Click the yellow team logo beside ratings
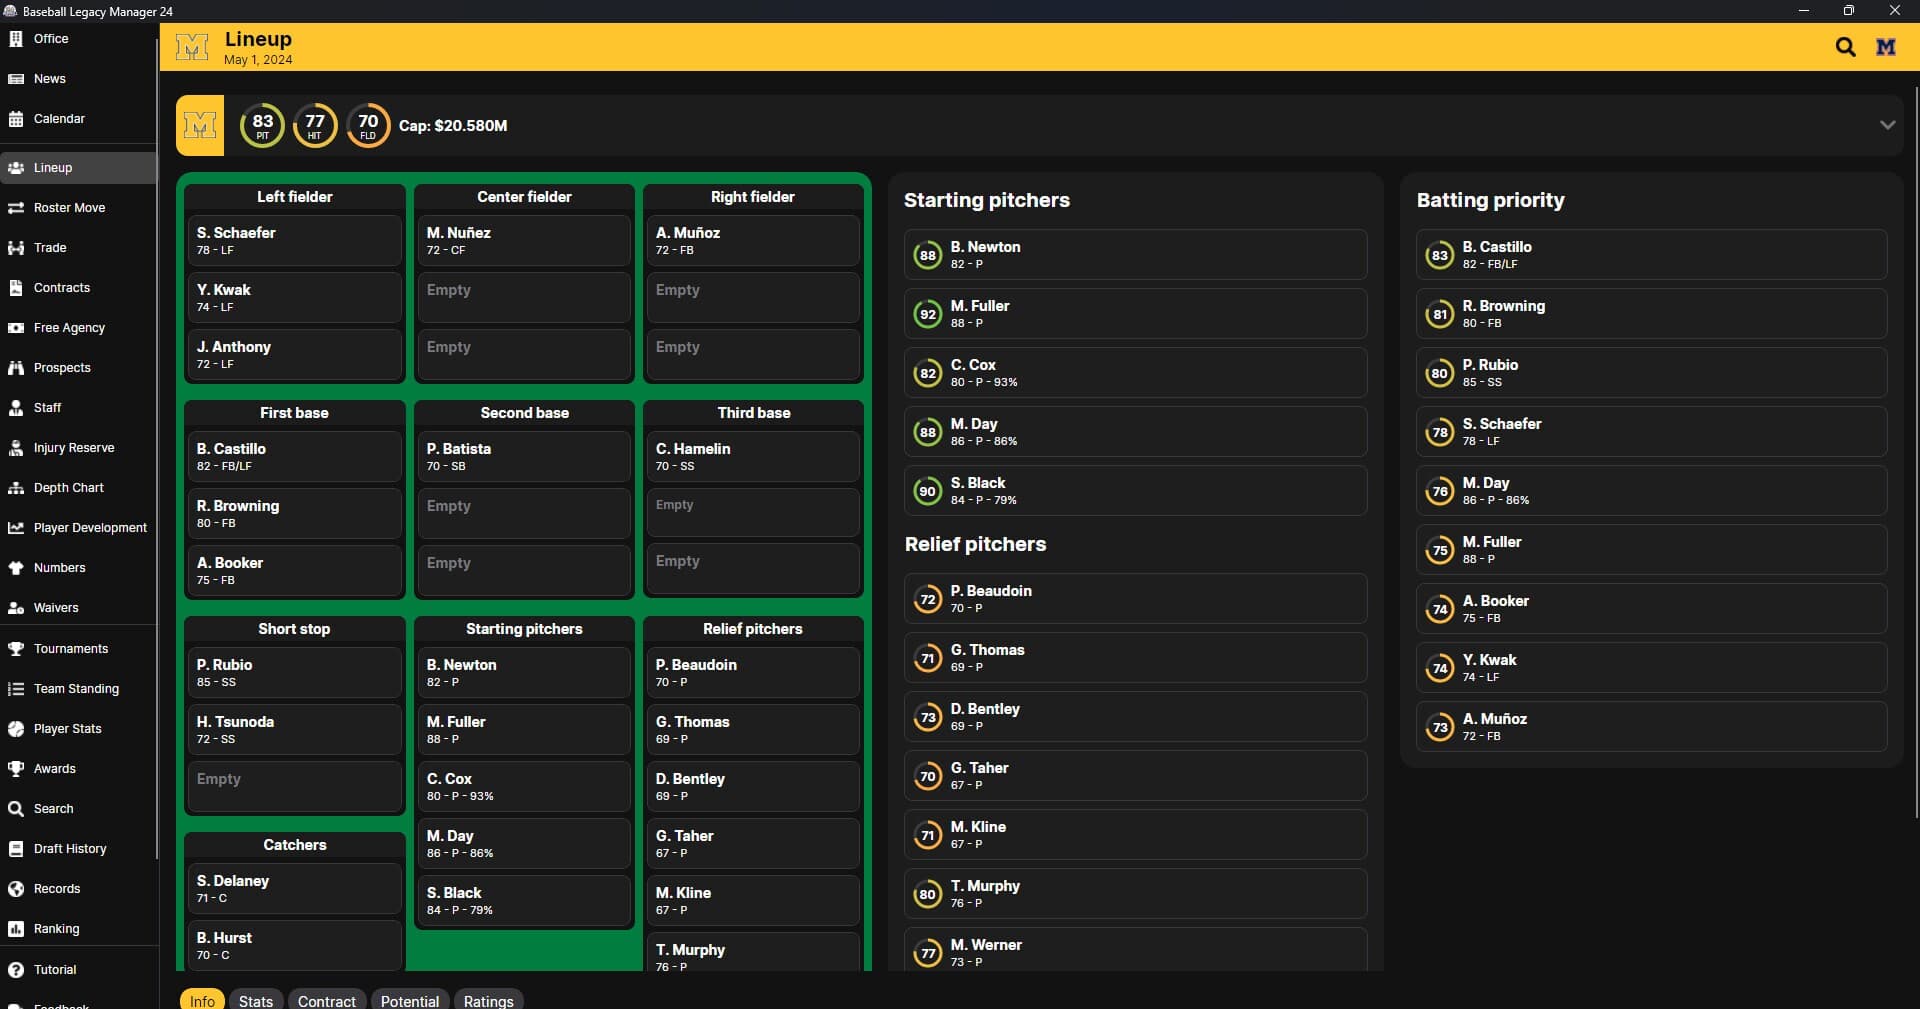Image resolution: width=1920 pixels, height=1009 pixels. coord(200,125)
